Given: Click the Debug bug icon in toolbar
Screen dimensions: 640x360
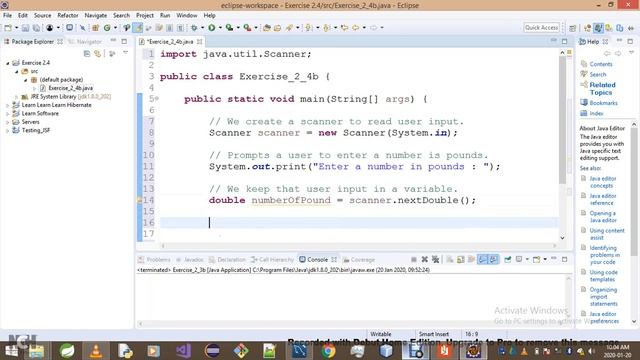Looking at the screenshot, I should [x=194, y=28].
